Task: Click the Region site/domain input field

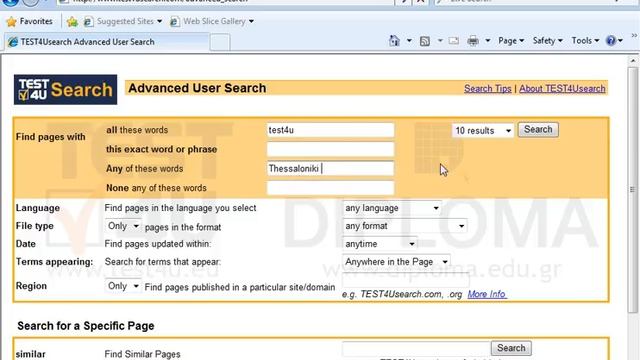Action: 406,280
